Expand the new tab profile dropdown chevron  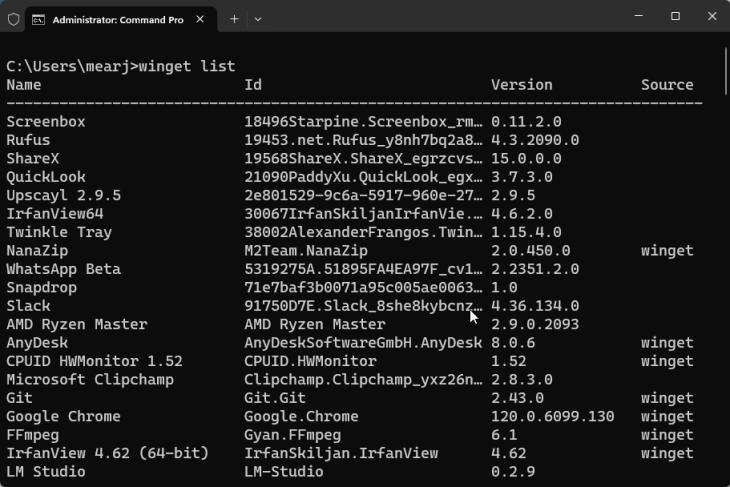pos(258,19)
